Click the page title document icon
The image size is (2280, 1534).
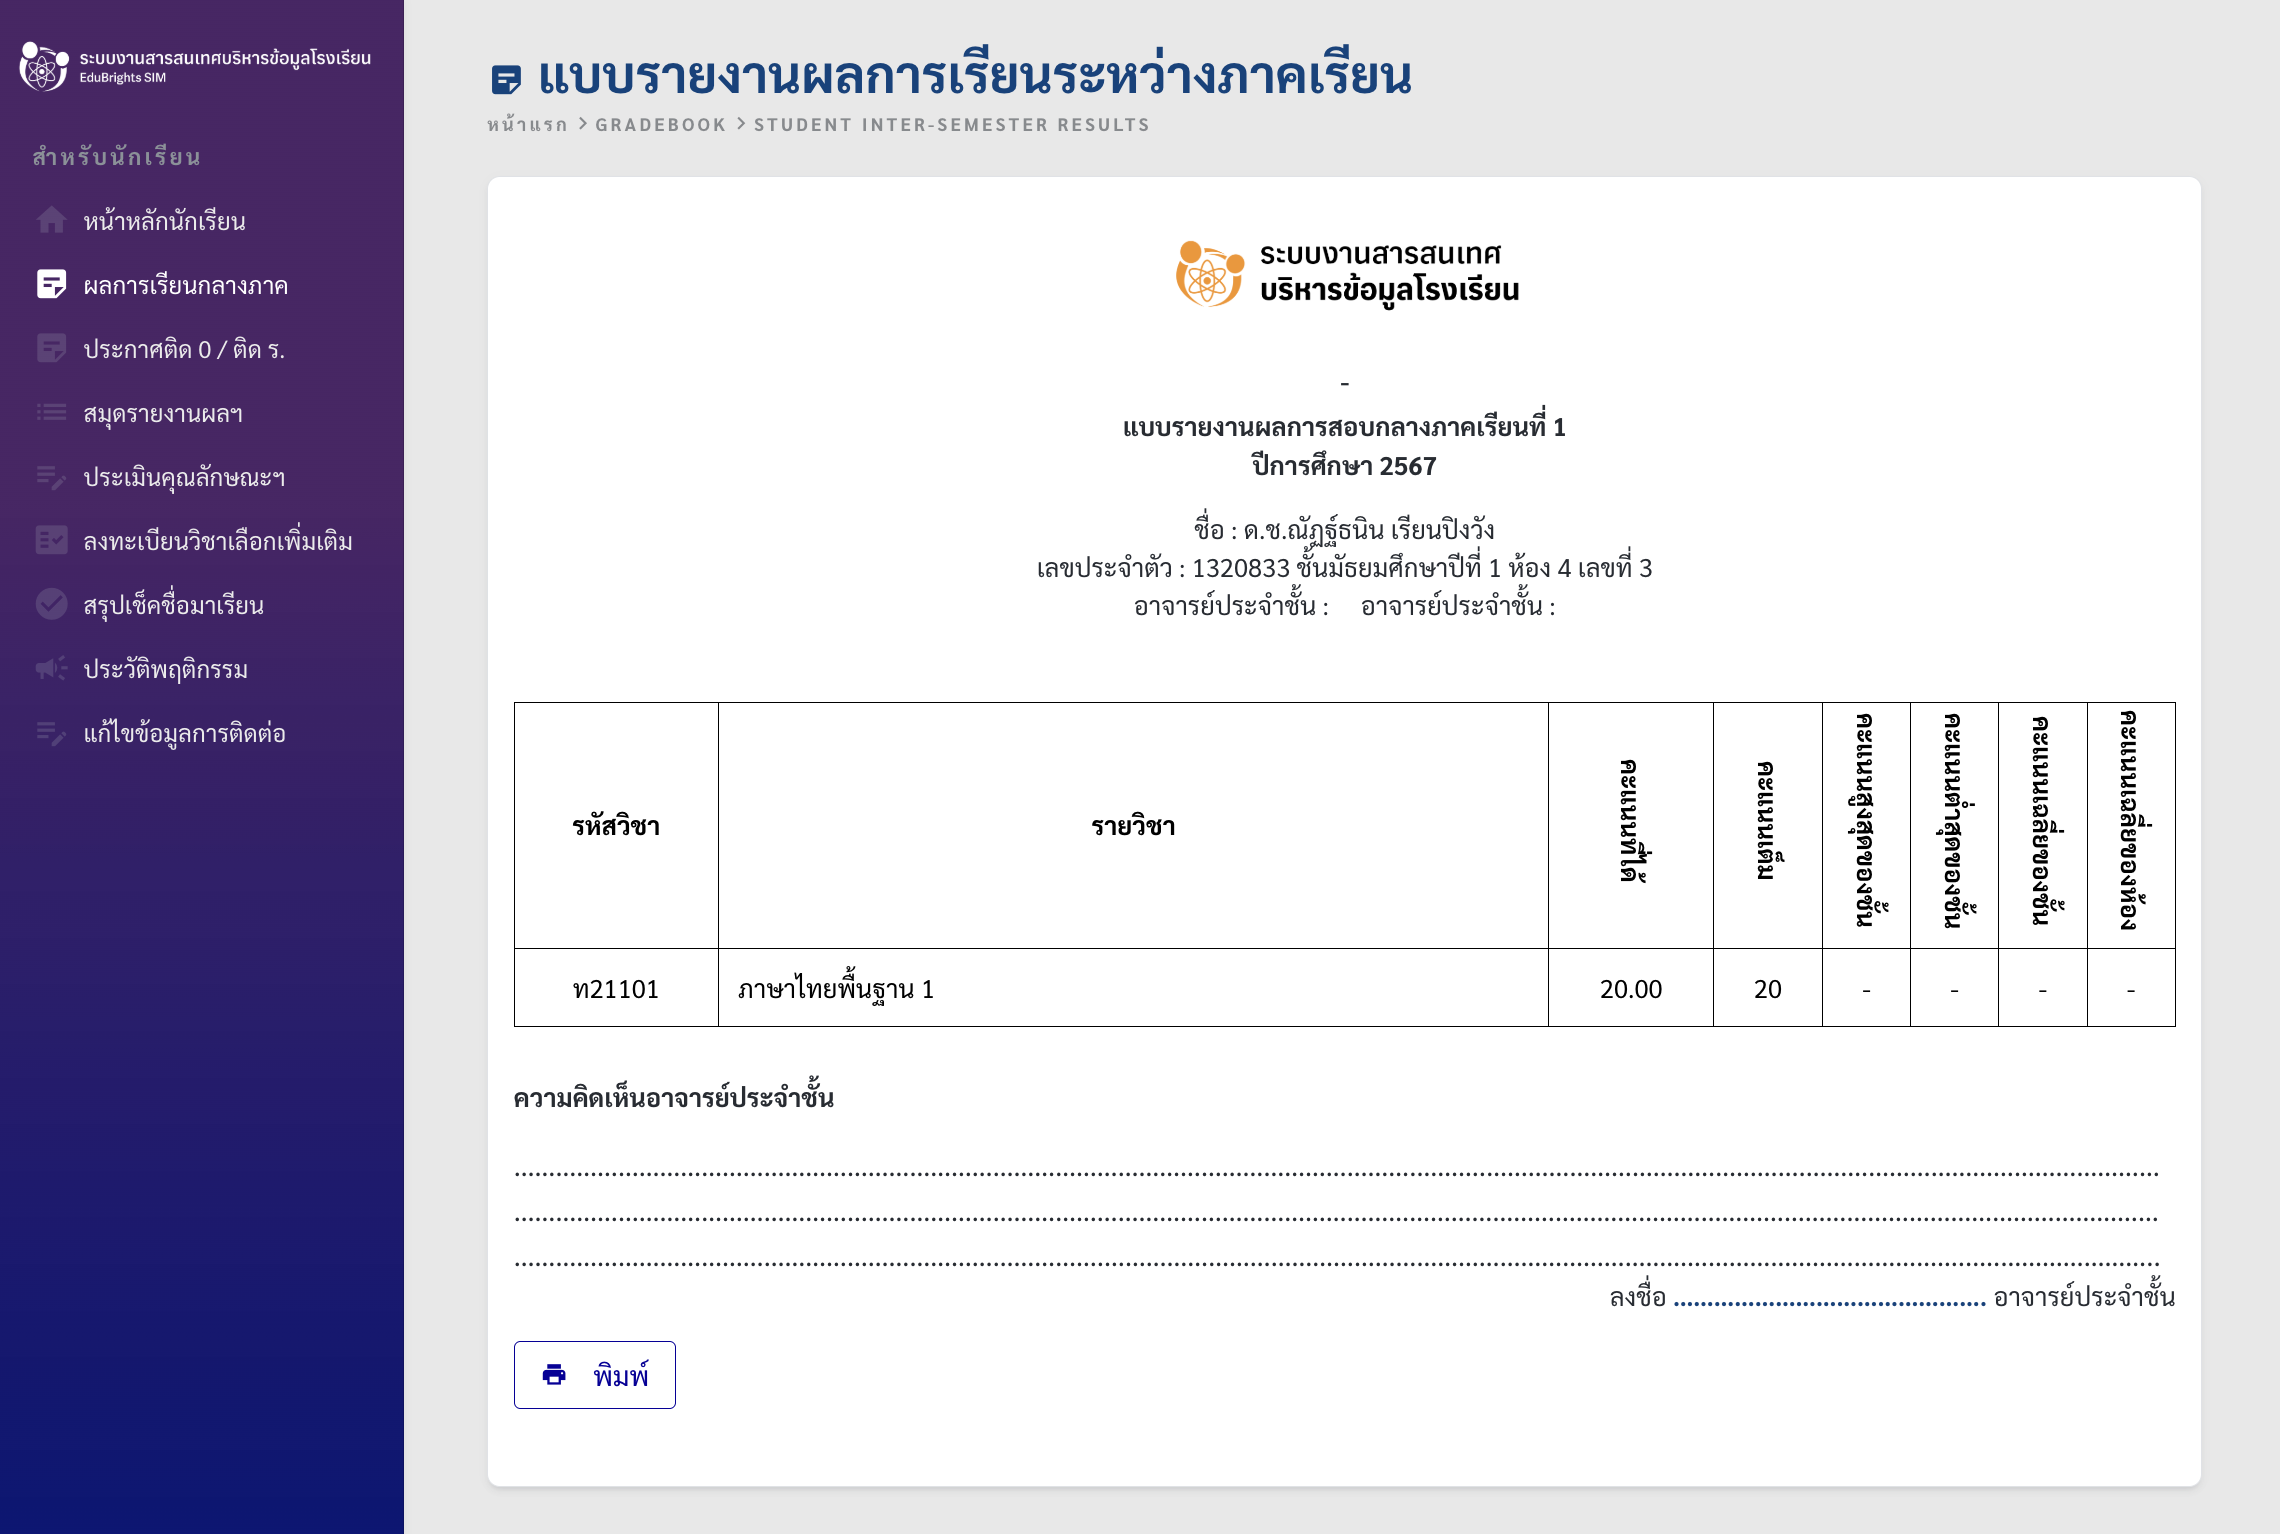(507, 79)
